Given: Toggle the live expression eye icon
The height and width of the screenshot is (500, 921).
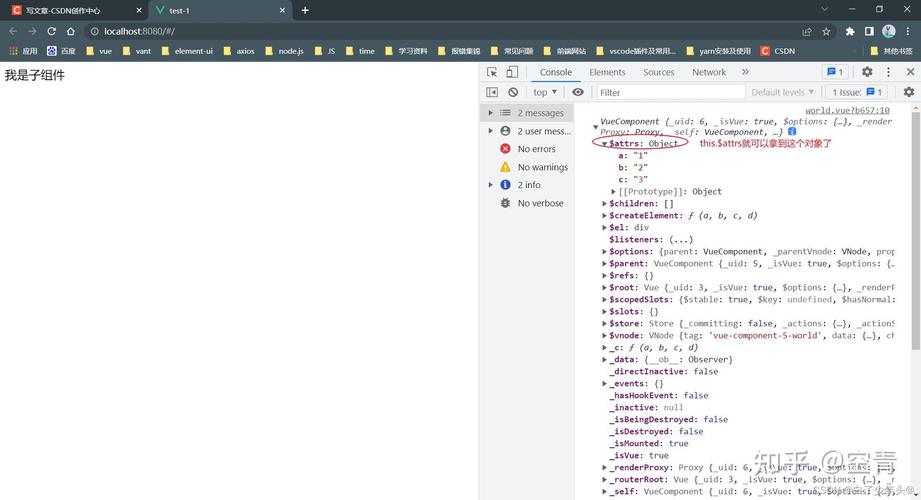Looking at the screenshot, I should [578, 92].
